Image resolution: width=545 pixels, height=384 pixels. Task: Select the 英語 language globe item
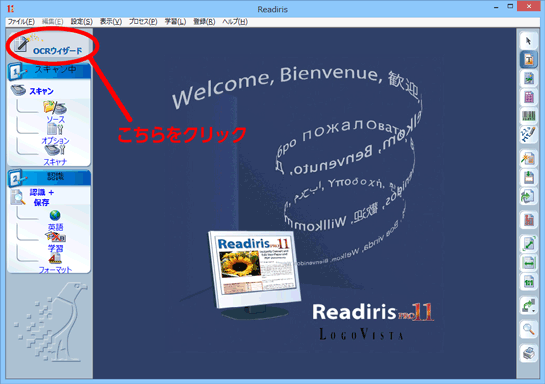(55, 220)
